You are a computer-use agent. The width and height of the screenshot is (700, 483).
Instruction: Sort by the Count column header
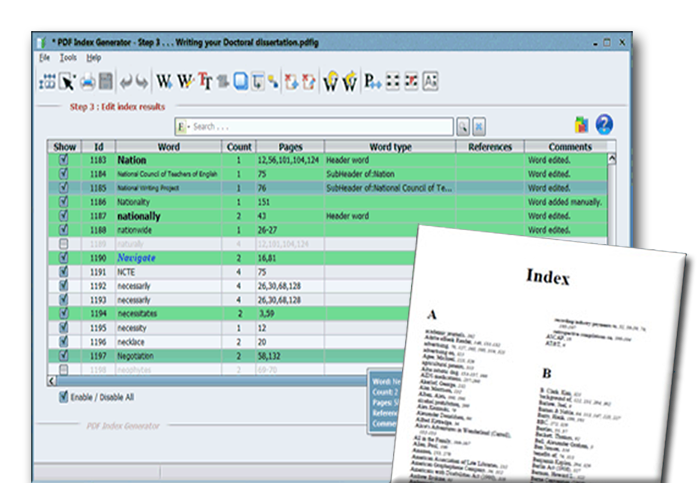(239, 147)
